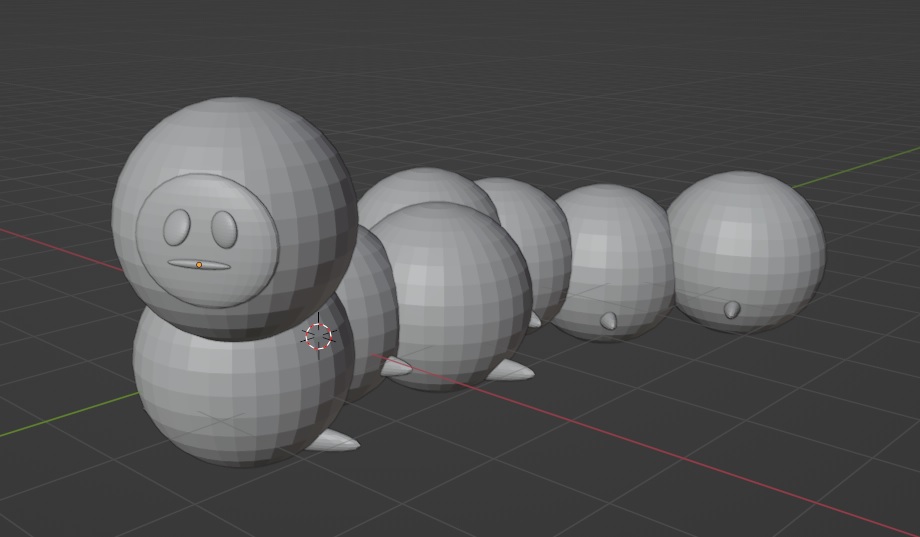Select the small foot on the rearmost sphere
The width and height of the screenshot is (920, 537).
coord(732,309)
